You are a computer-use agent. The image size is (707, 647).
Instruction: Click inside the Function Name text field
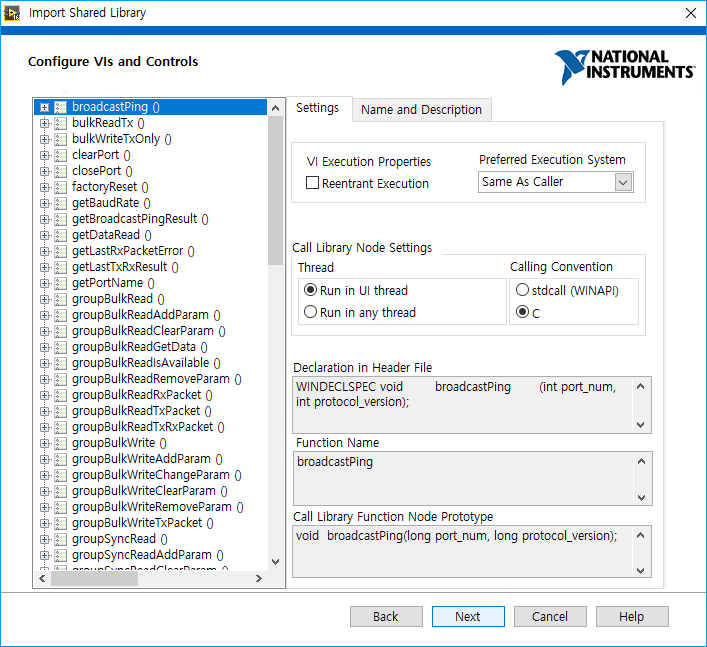click(465, 477)
